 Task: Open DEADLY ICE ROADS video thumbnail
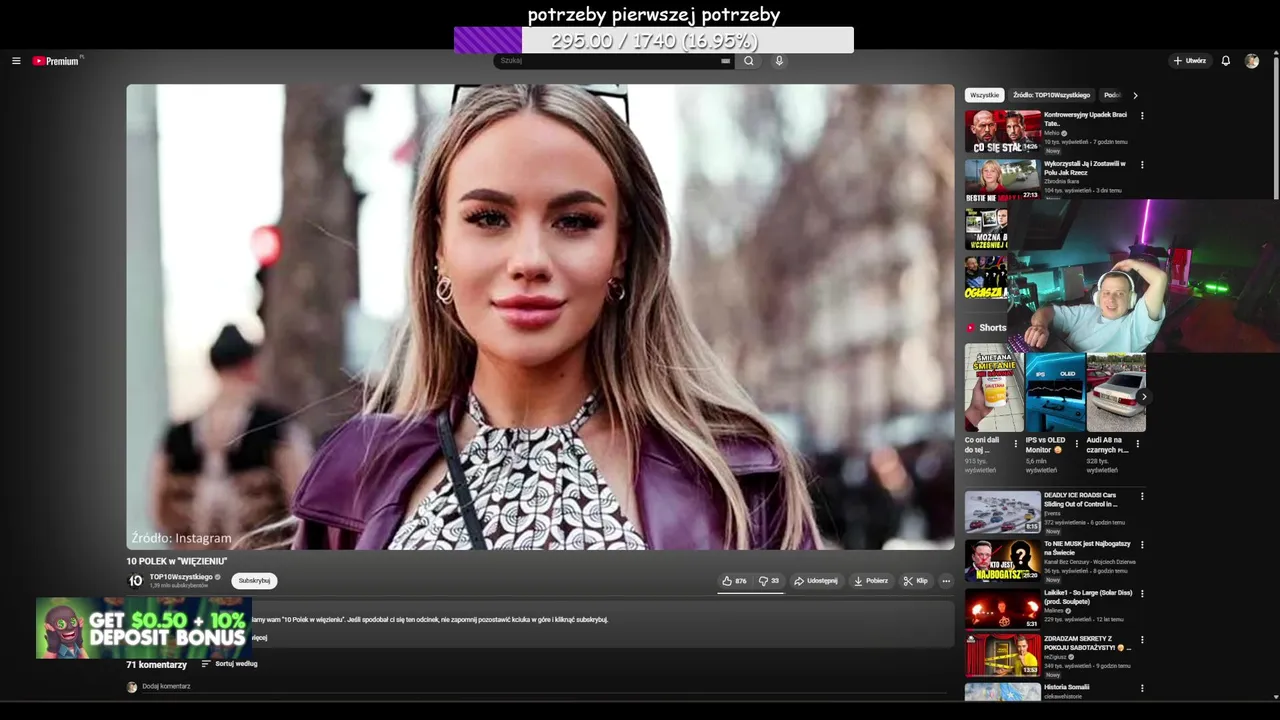(1002, 511)
